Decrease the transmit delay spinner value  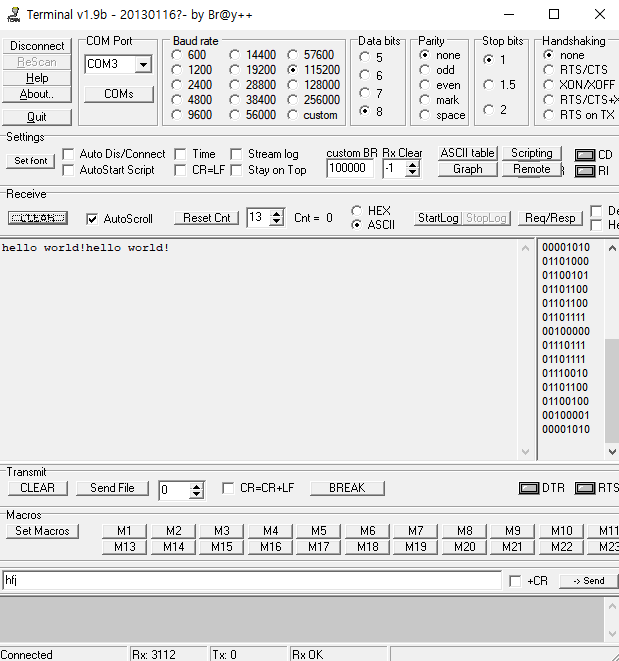pos(196,494)
